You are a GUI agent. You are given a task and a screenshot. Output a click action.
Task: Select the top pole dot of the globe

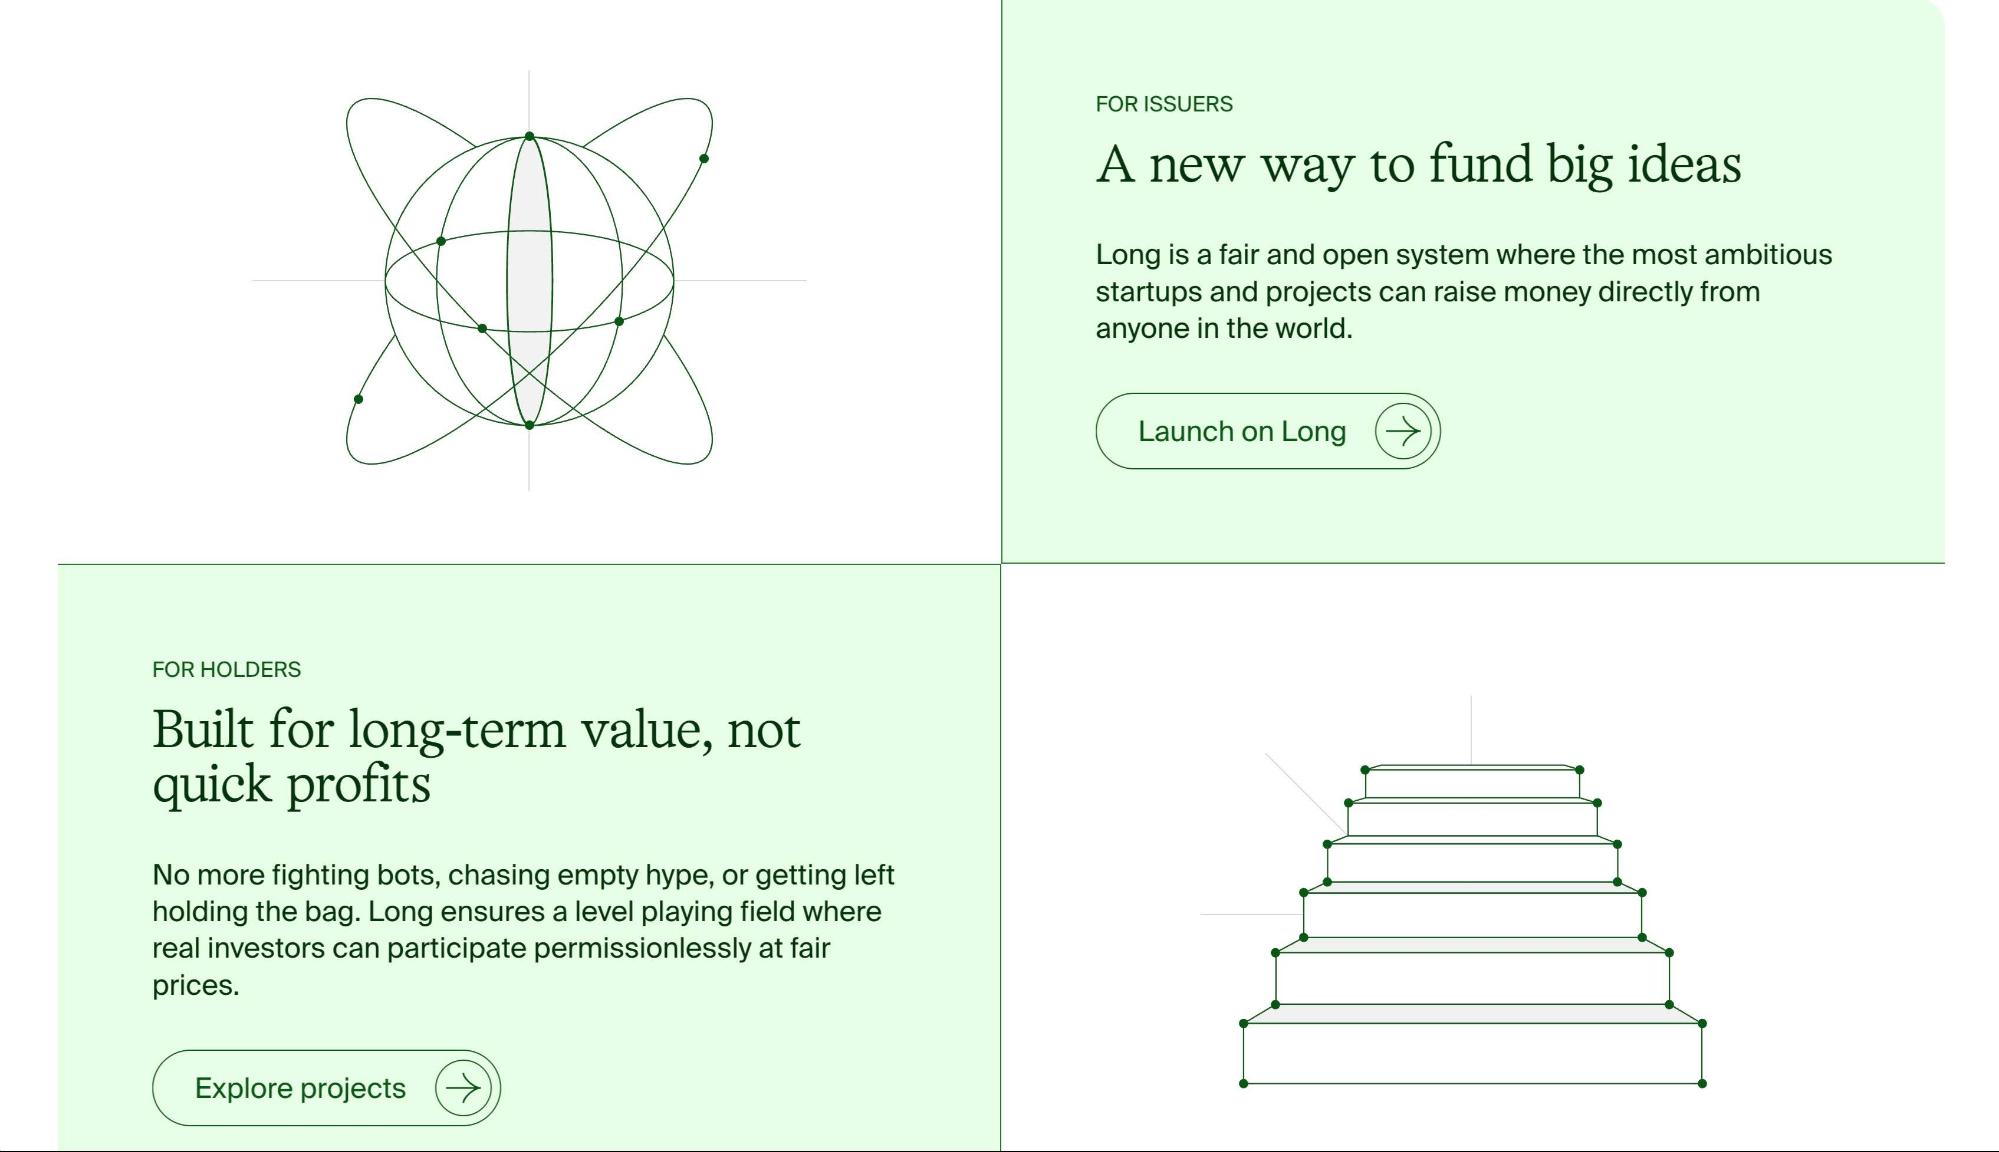coord(529,136)
